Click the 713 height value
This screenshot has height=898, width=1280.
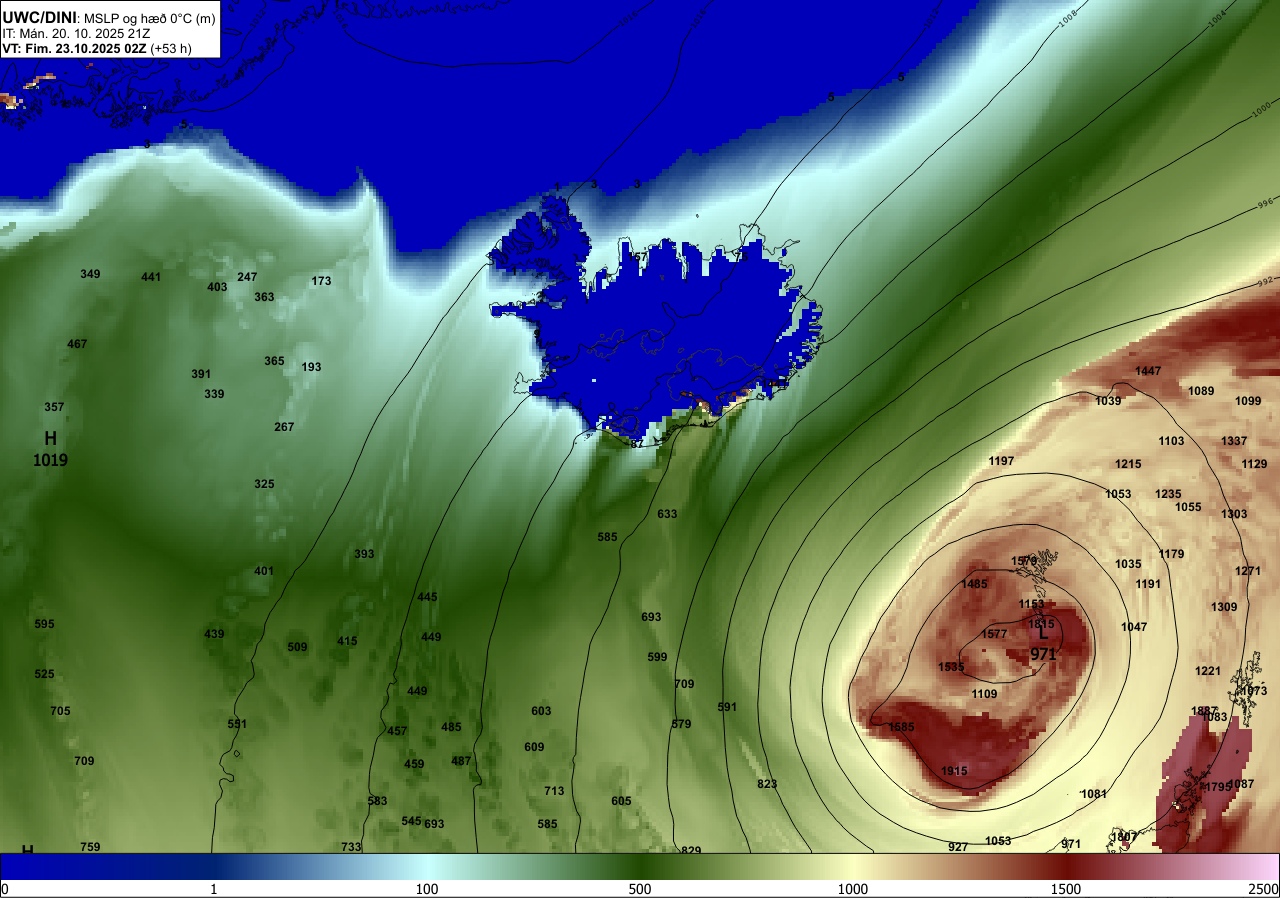(x=554, y=791)
